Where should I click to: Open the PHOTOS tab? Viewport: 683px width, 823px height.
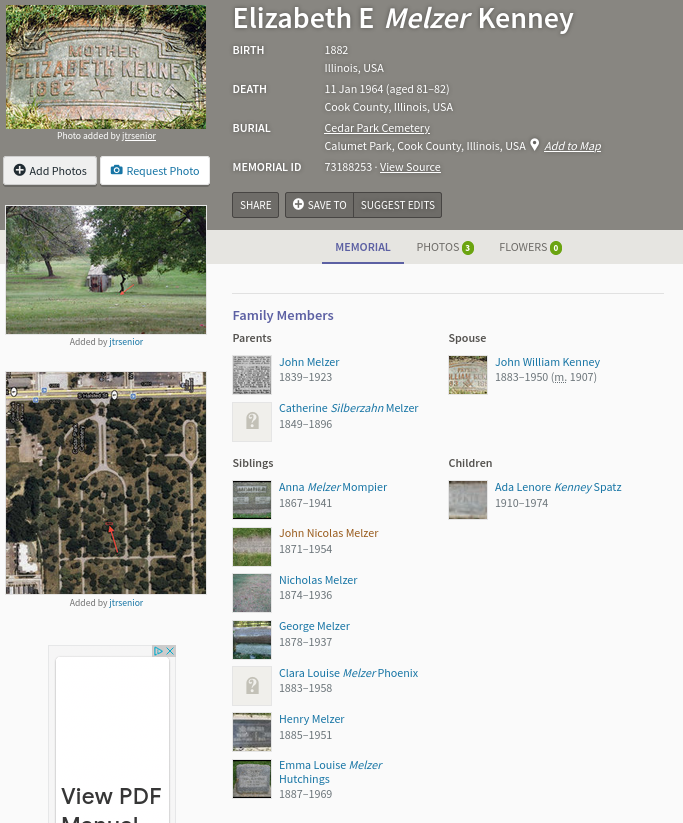(x=445, y=247)
